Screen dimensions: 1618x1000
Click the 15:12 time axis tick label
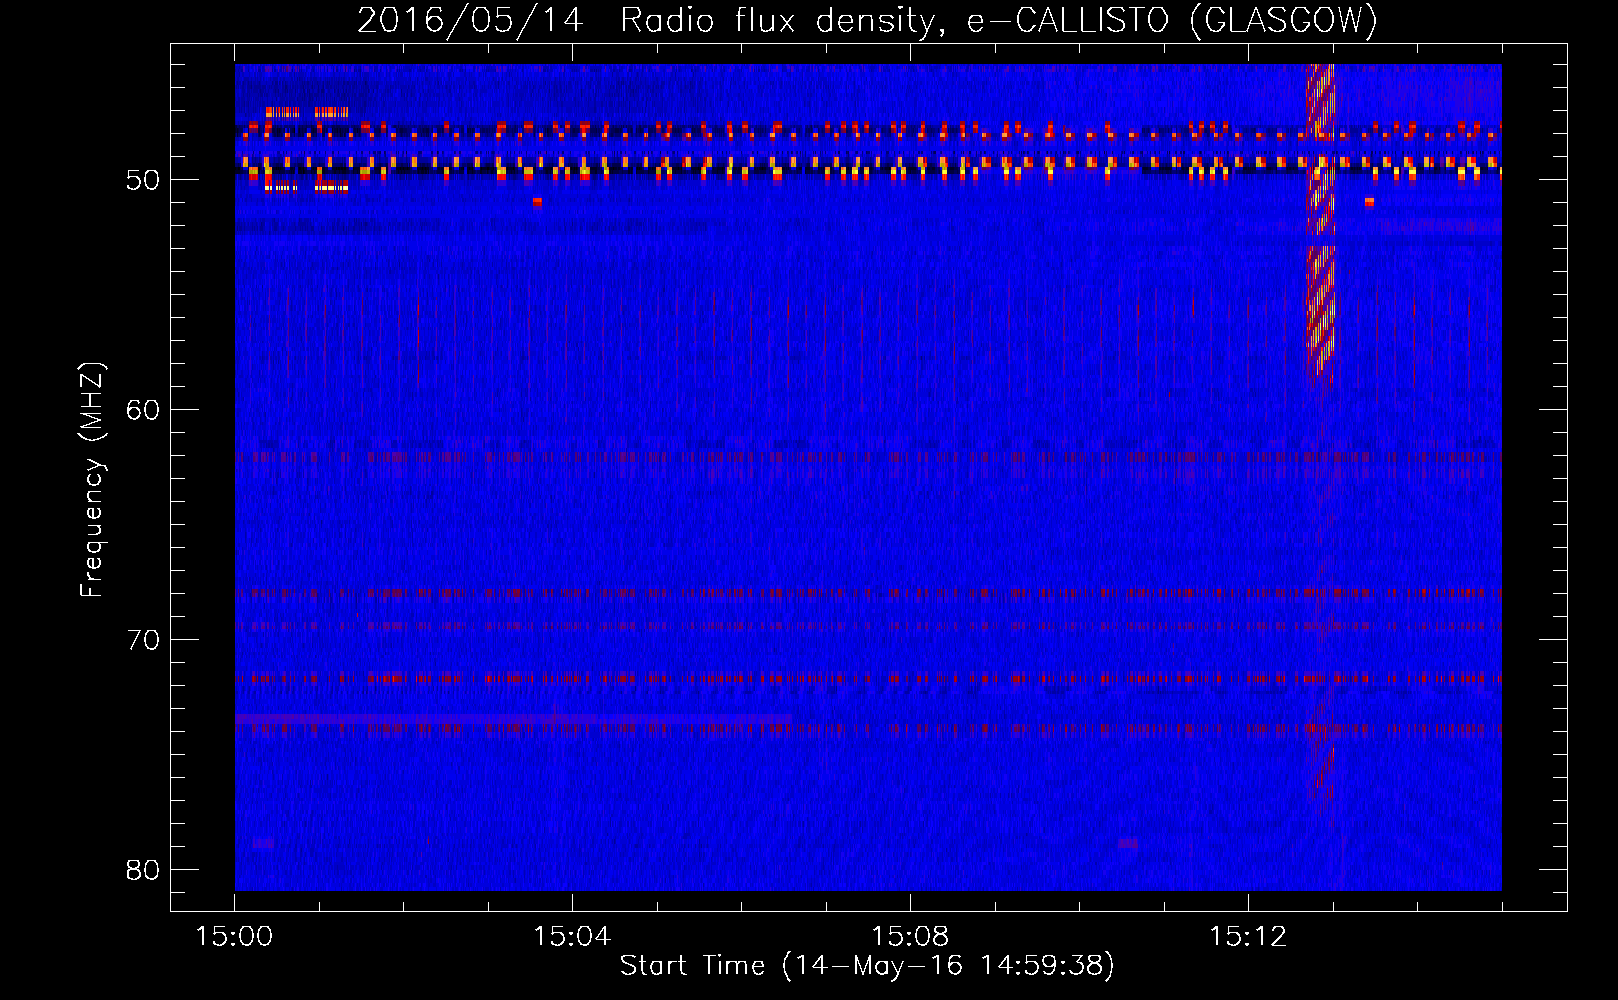click(x=1247, y=937)
